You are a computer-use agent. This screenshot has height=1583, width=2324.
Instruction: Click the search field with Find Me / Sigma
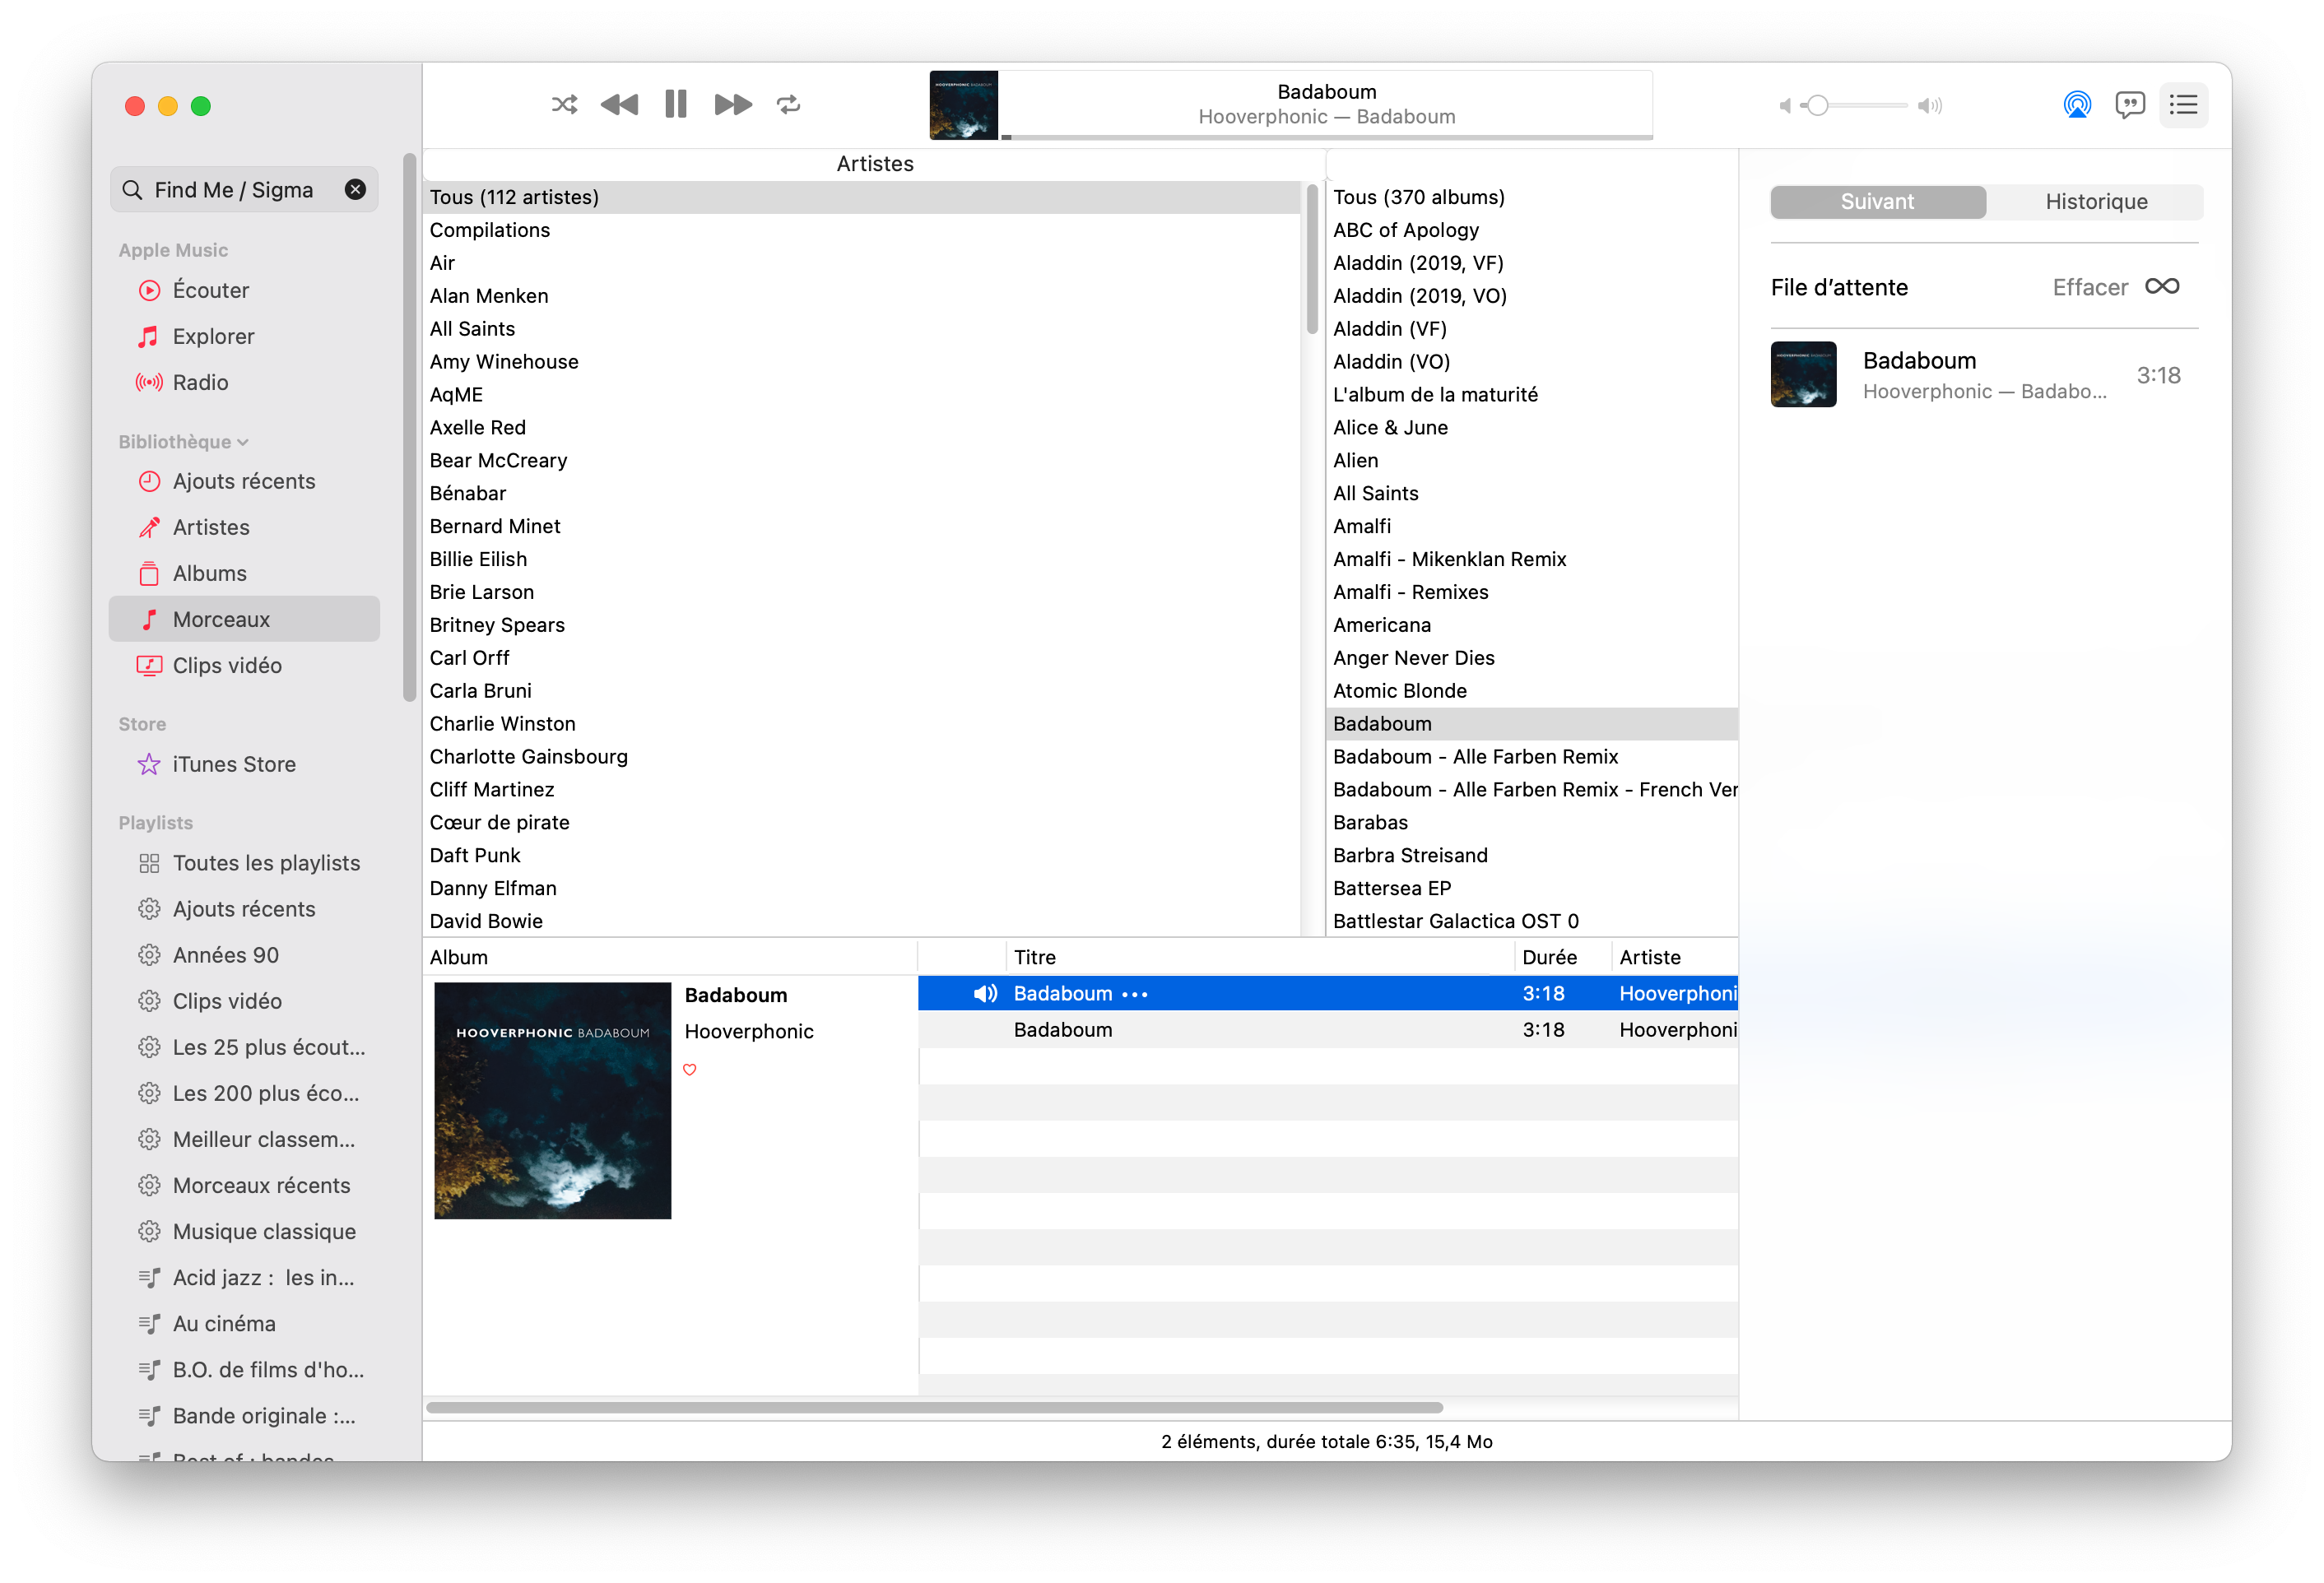click(243, 190)
